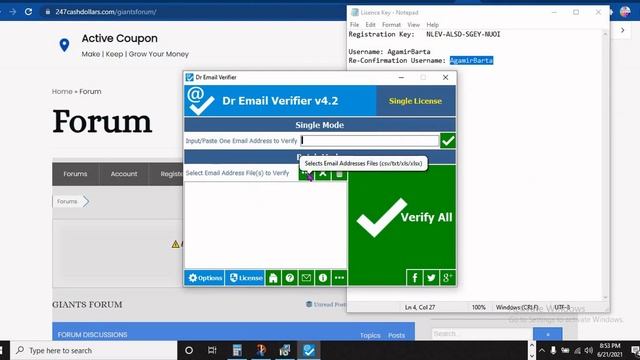
Task: Click the Username: AgamirBarta line in Notepad
Action: tap(389, 52)
